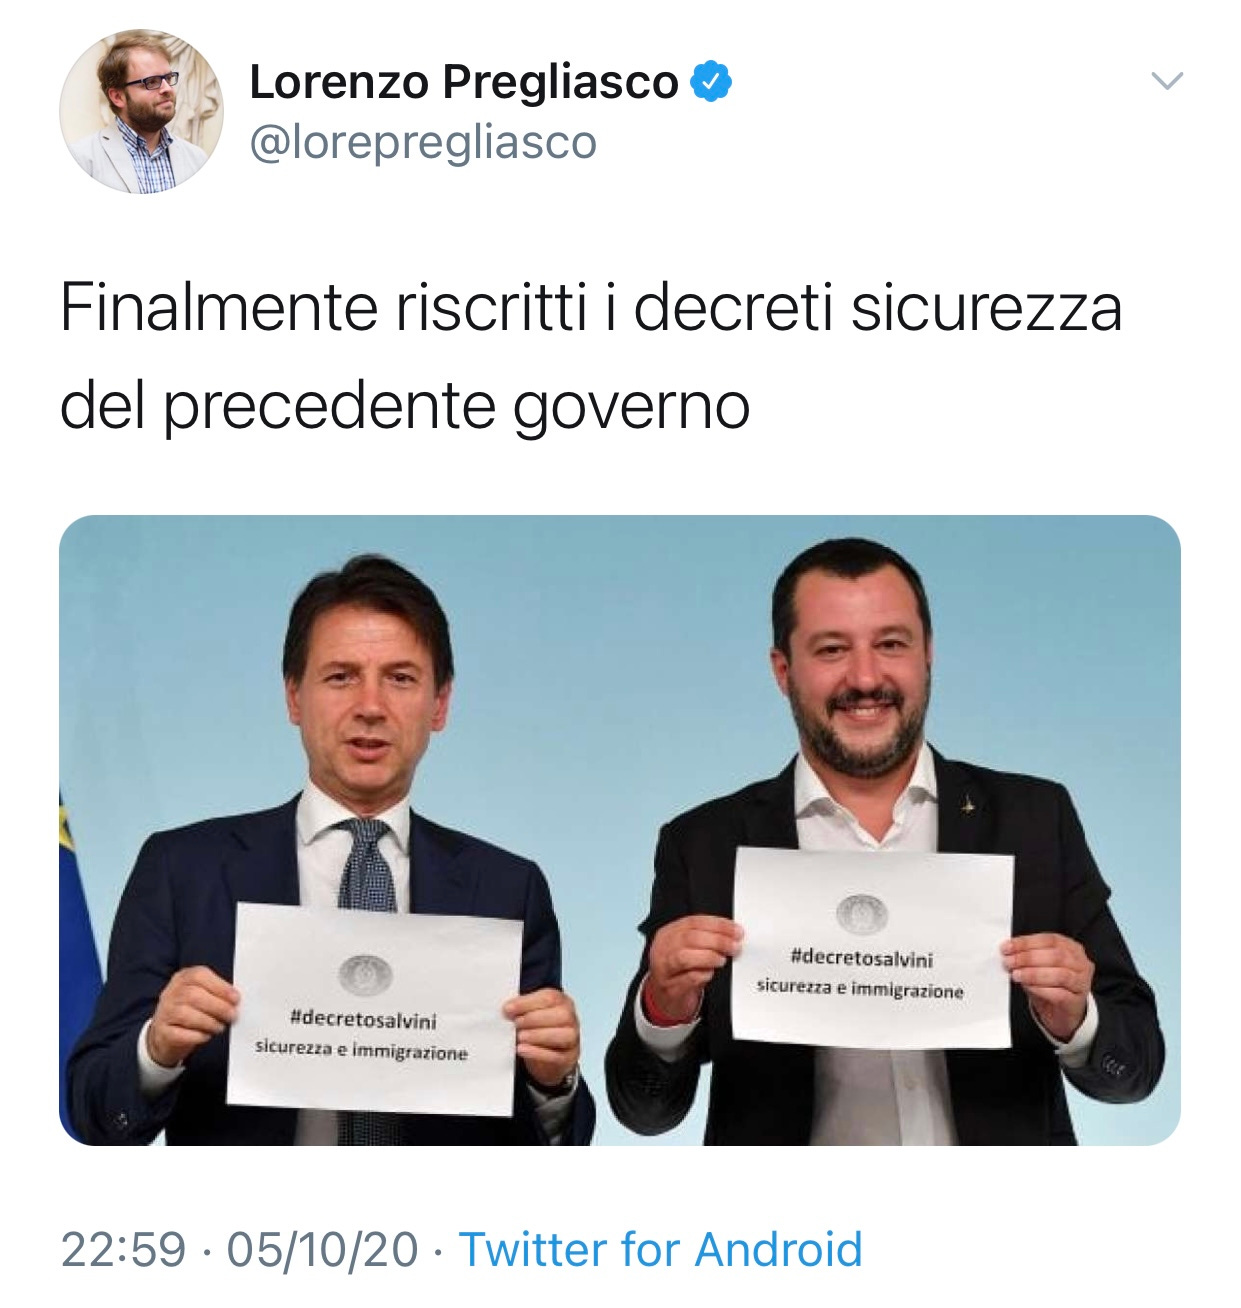
Task: Open the Twitter for Android link
Action: (x=660, y=1249)
